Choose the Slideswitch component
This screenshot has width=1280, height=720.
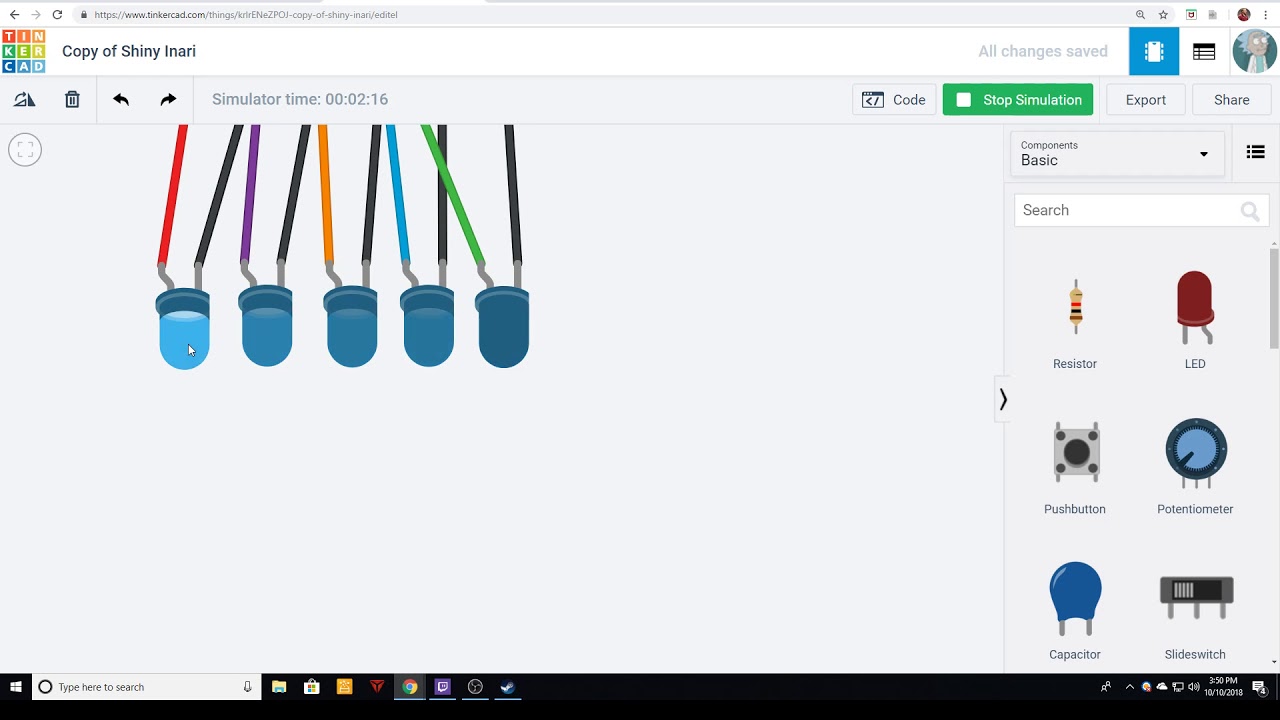click(1195, 612)
